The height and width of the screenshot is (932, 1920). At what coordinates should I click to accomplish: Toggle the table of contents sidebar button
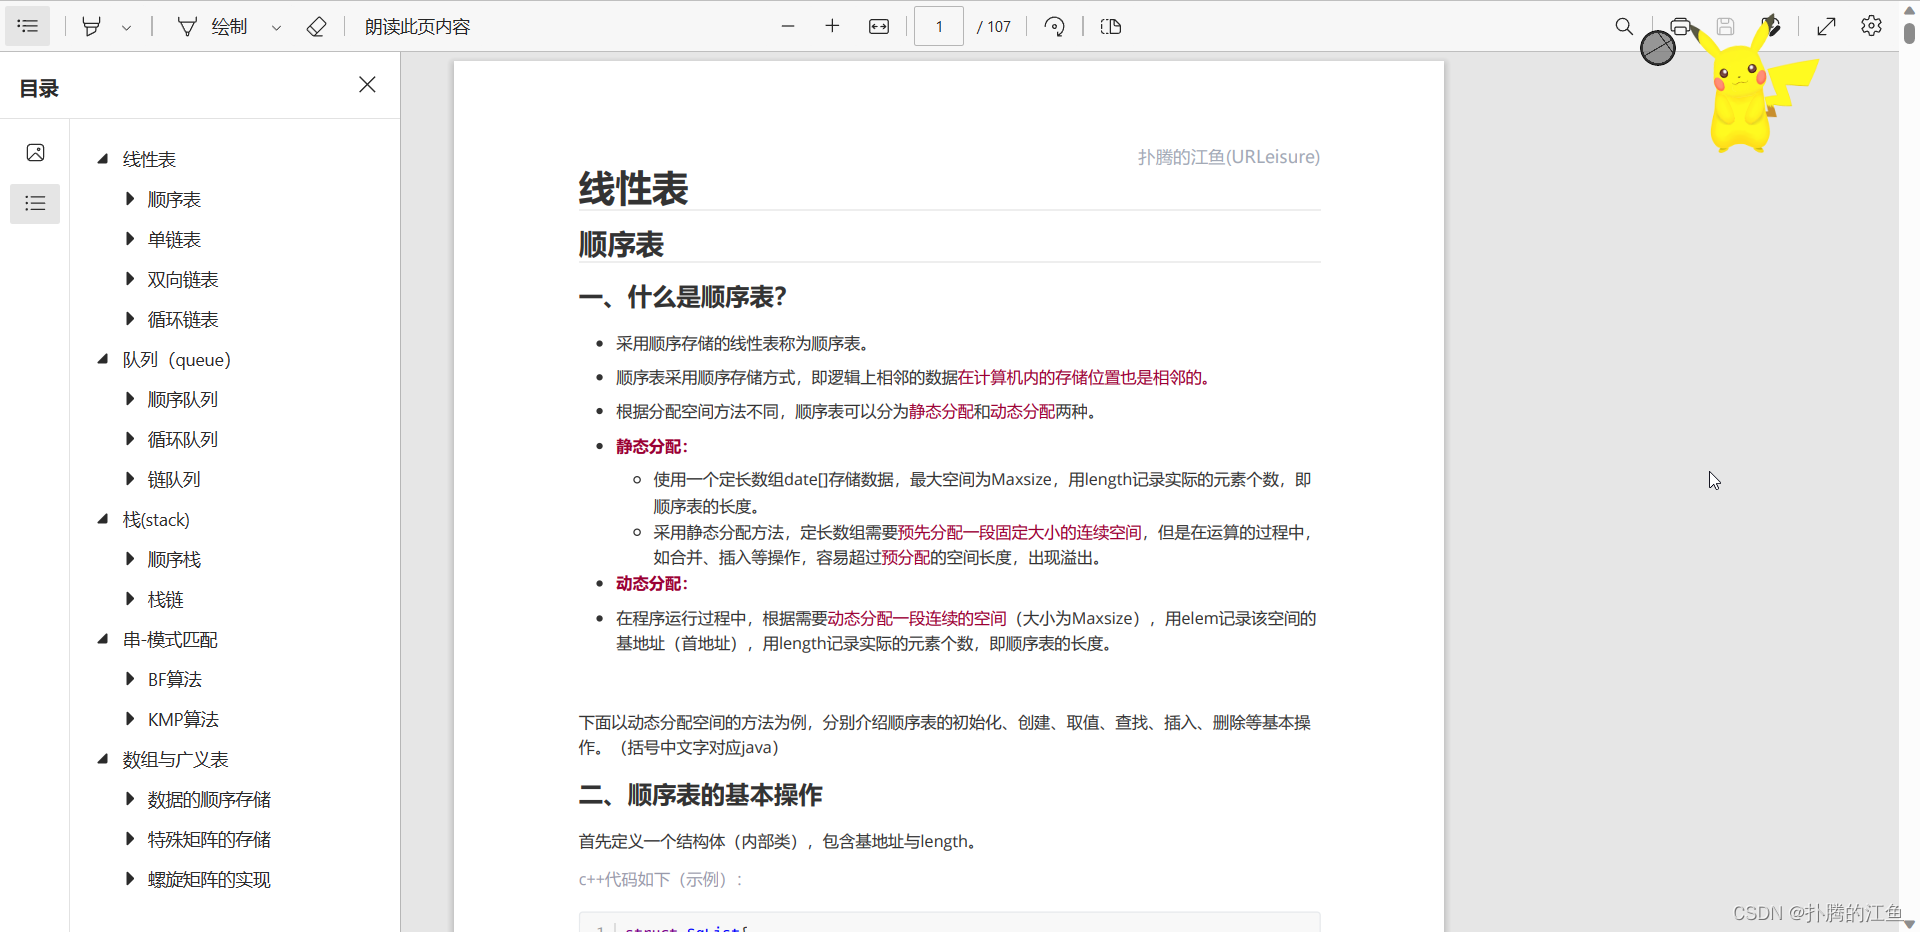(28, 26)
